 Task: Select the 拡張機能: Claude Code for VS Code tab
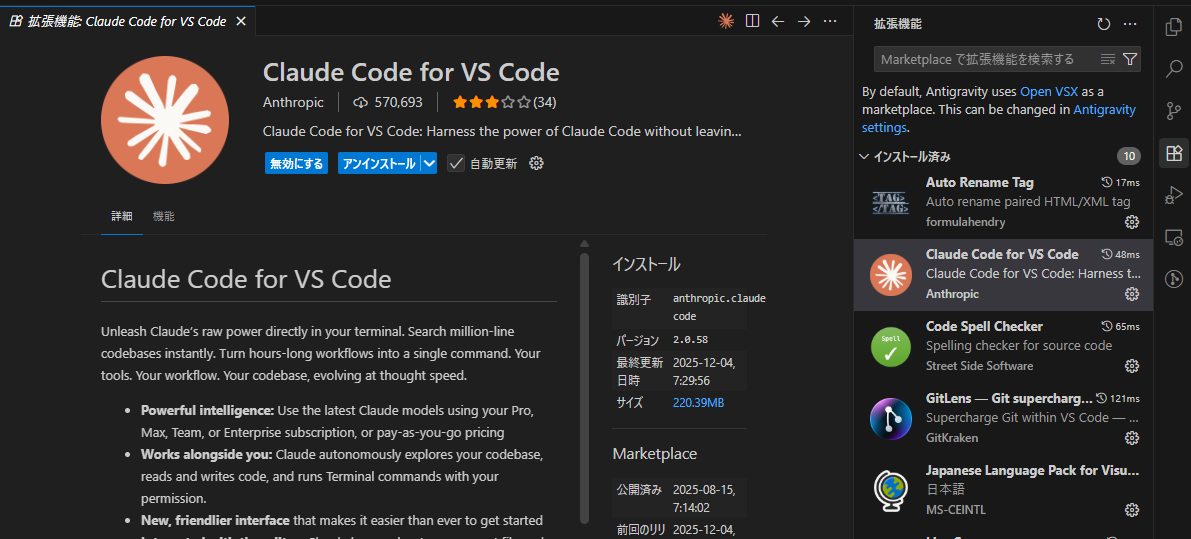(x=128, y=21)
